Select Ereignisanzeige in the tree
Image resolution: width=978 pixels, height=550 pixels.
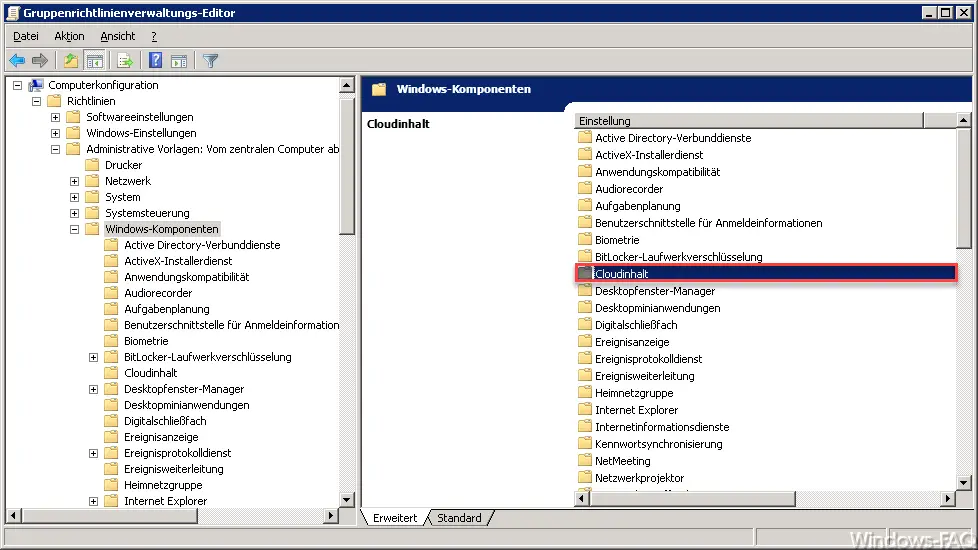pos(161,437)
